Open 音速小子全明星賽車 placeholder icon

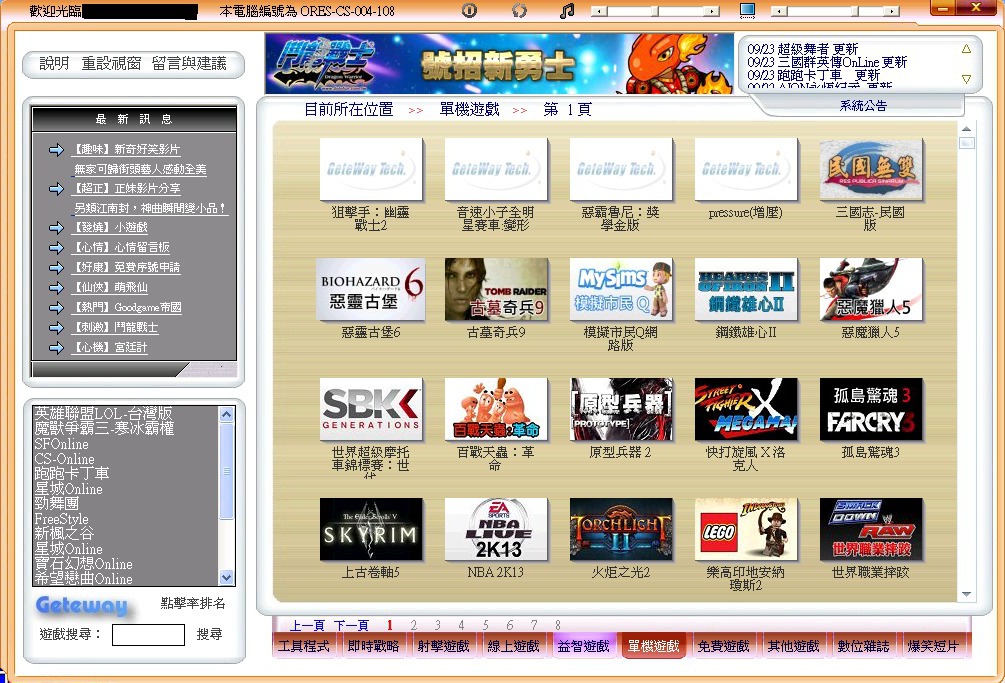tap(496, 169)
